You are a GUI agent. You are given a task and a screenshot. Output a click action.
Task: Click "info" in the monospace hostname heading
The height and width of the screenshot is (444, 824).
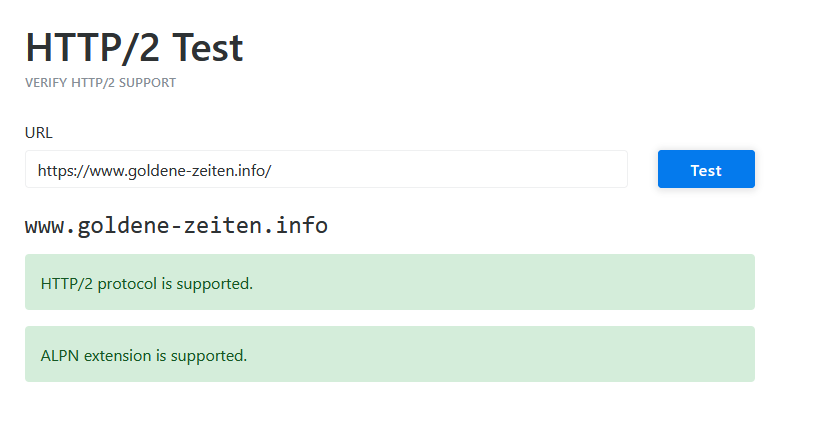(x=304, y=226)
